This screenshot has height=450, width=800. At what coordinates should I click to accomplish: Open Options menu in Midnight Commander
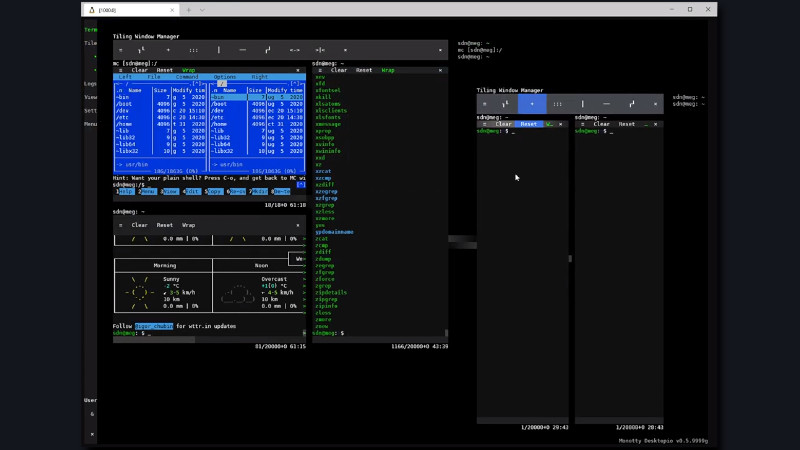click(x=224, y=77)
